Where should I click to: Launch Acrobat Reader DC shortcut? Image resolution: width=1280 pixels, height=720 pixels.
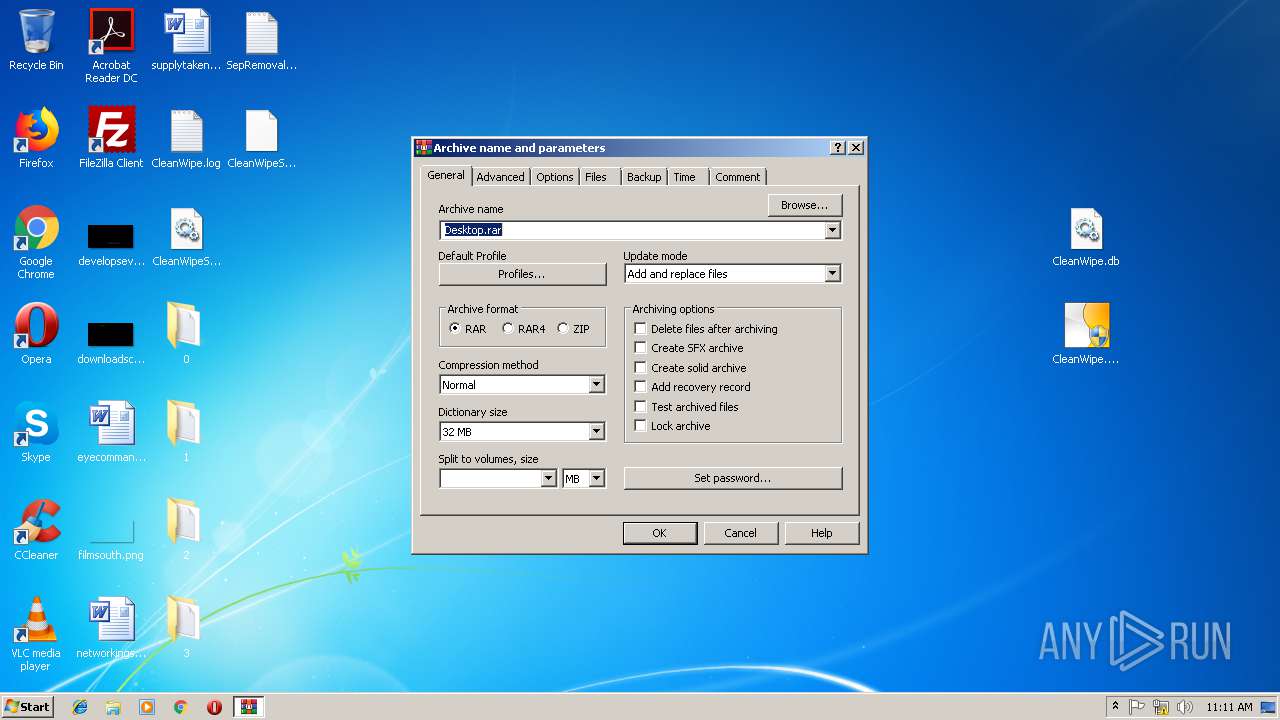[111, 45]
